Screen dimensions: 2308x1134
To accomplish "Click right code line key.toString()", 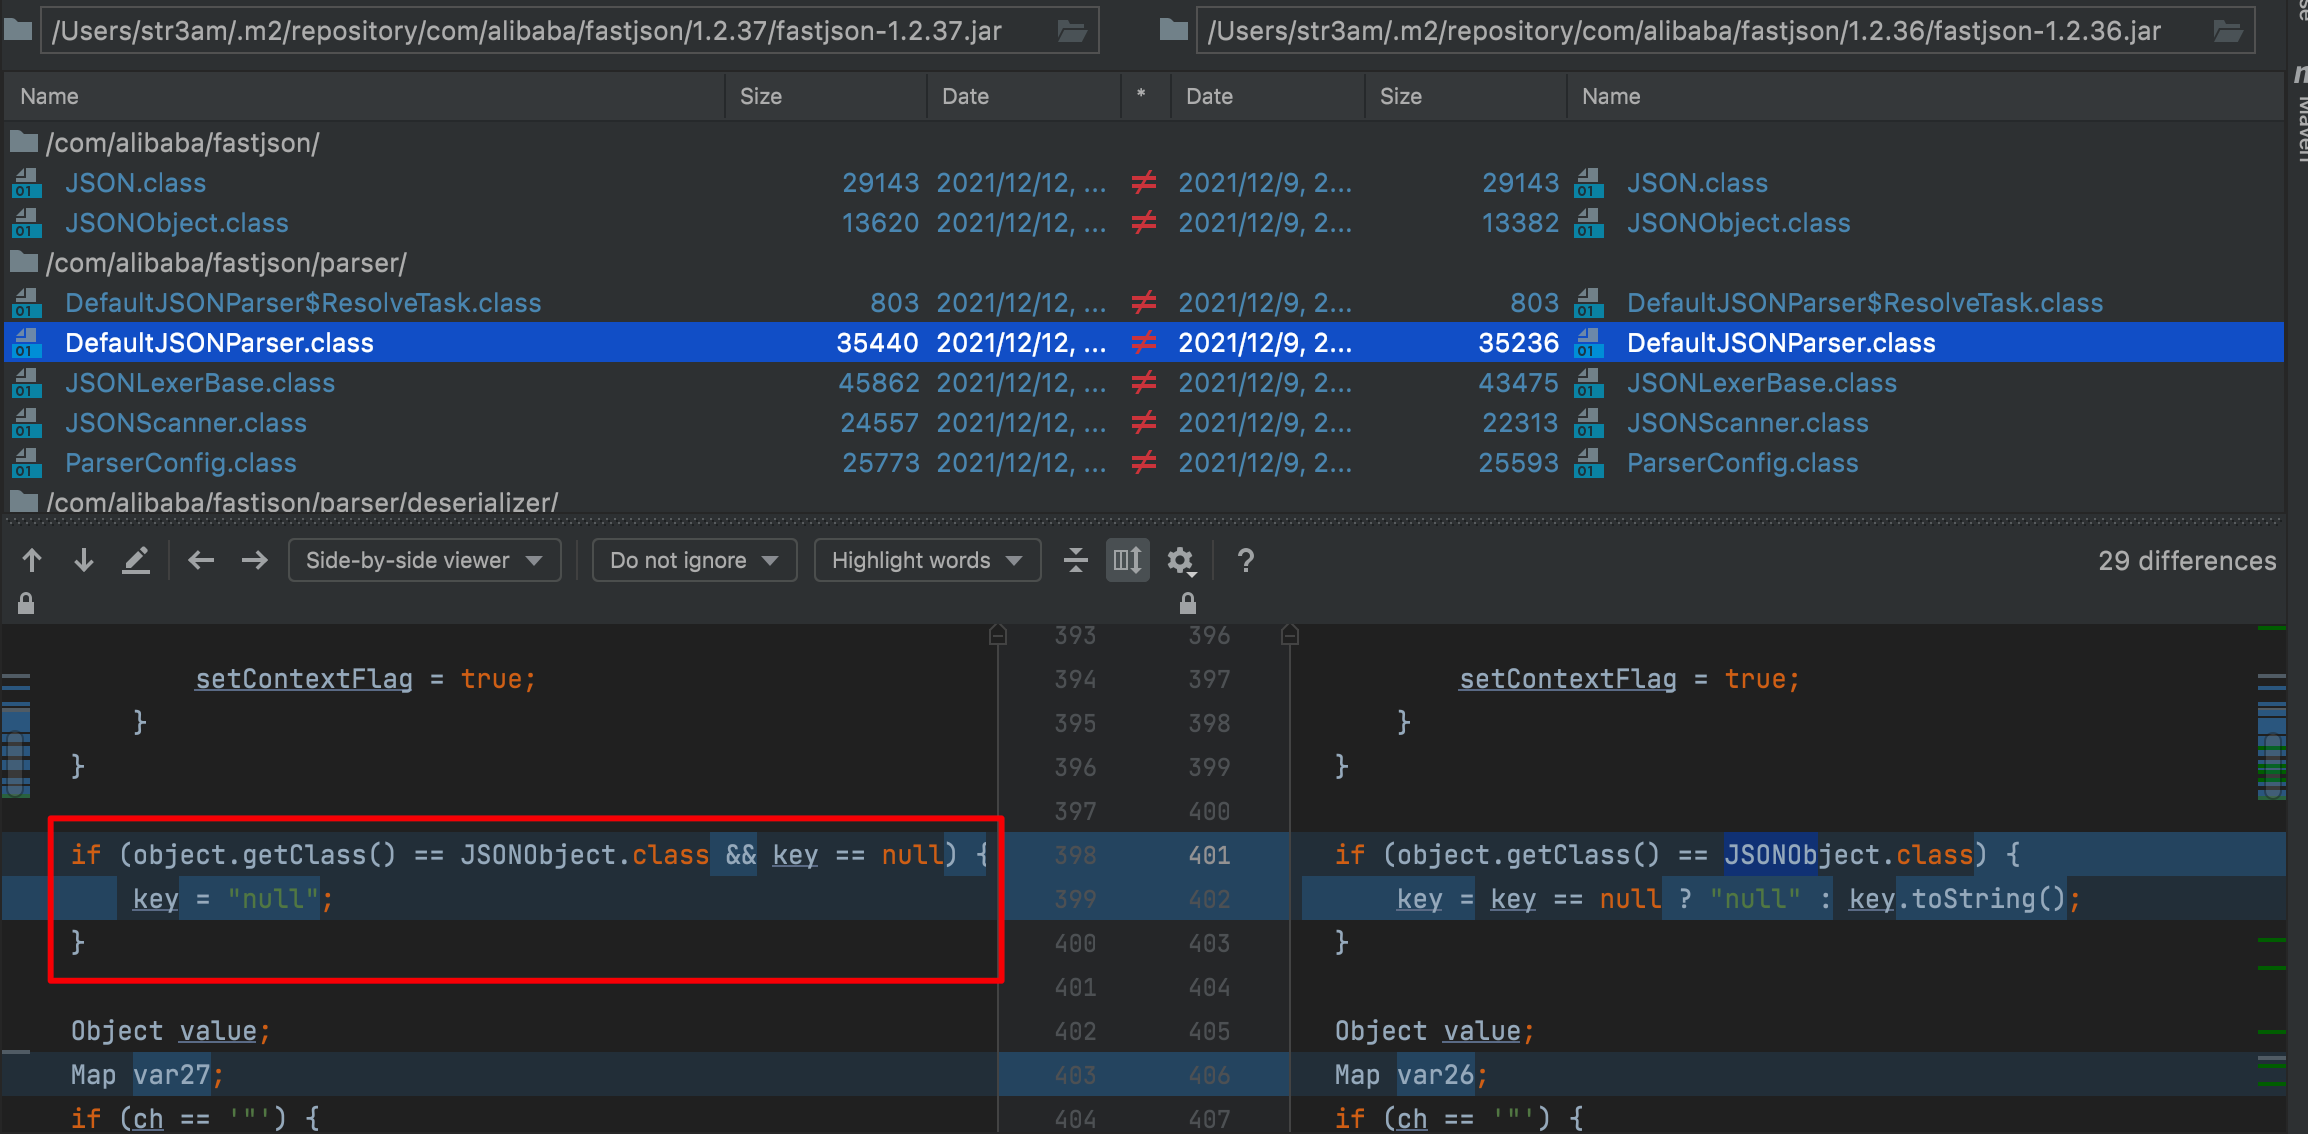I will coord(1738,898).
